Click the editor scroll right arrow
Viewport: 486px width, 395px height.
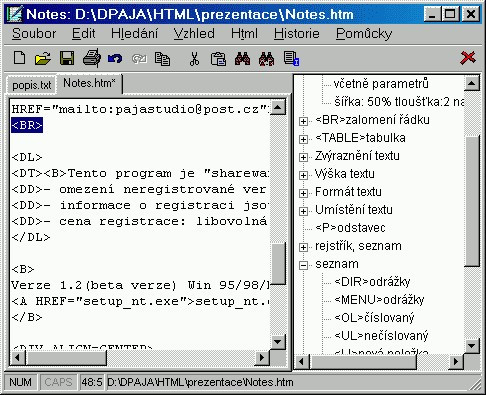point(262,358)
